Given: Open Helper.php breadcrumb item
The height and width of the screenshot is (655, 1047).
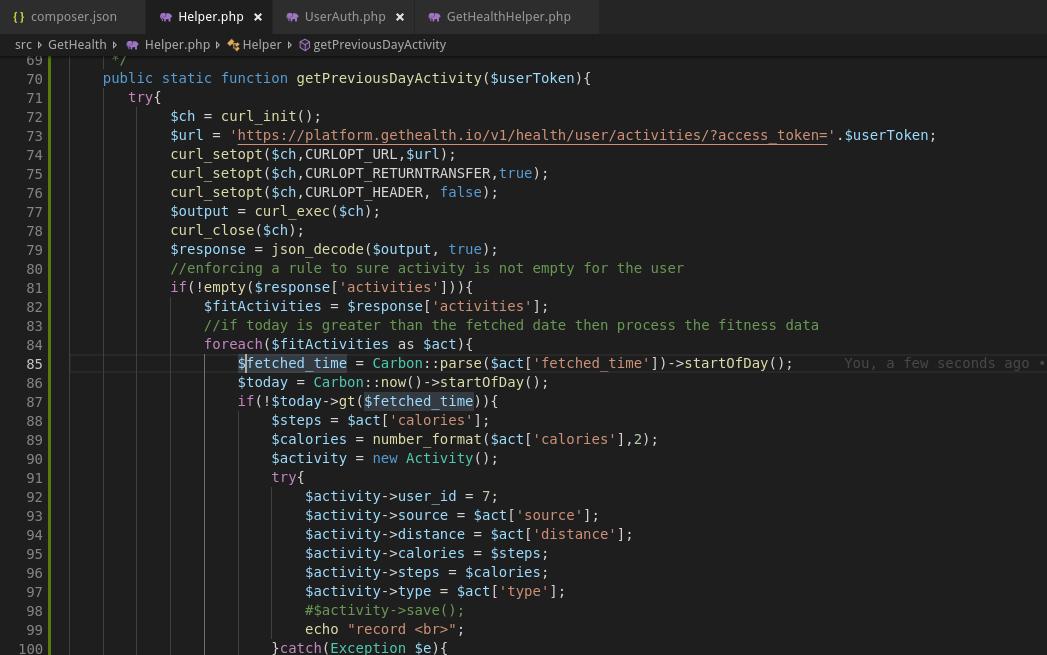Looking at the screenshot, I should pos(177,45).
